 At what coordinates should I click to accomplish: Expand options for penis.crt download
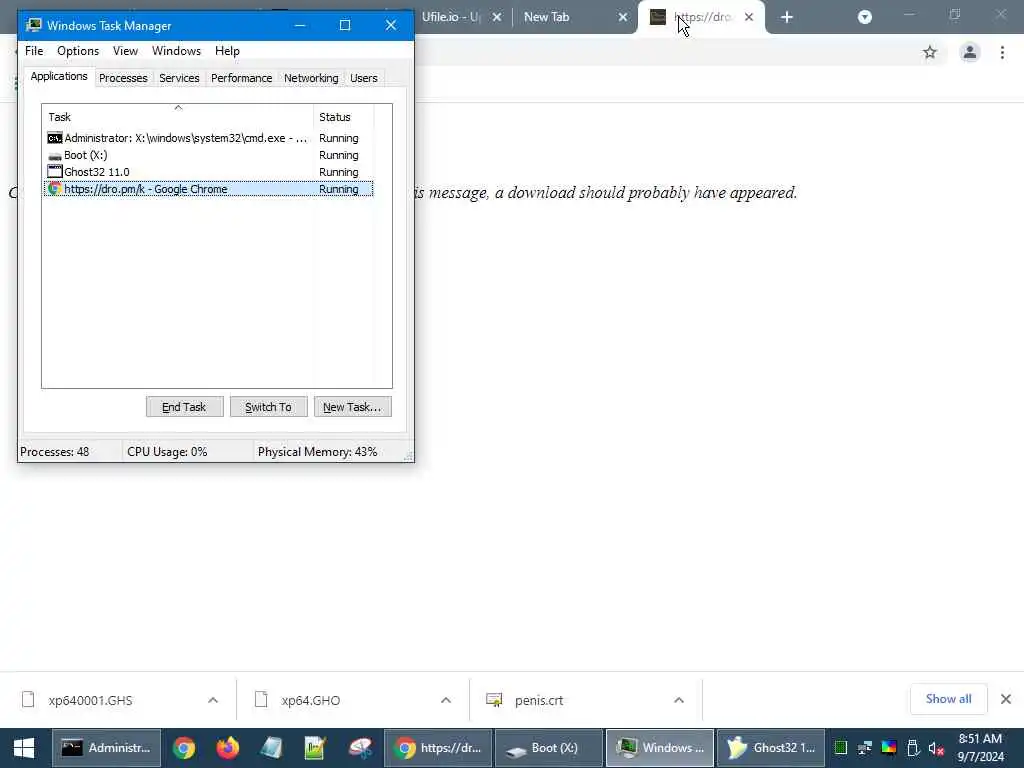pos(679,700)
